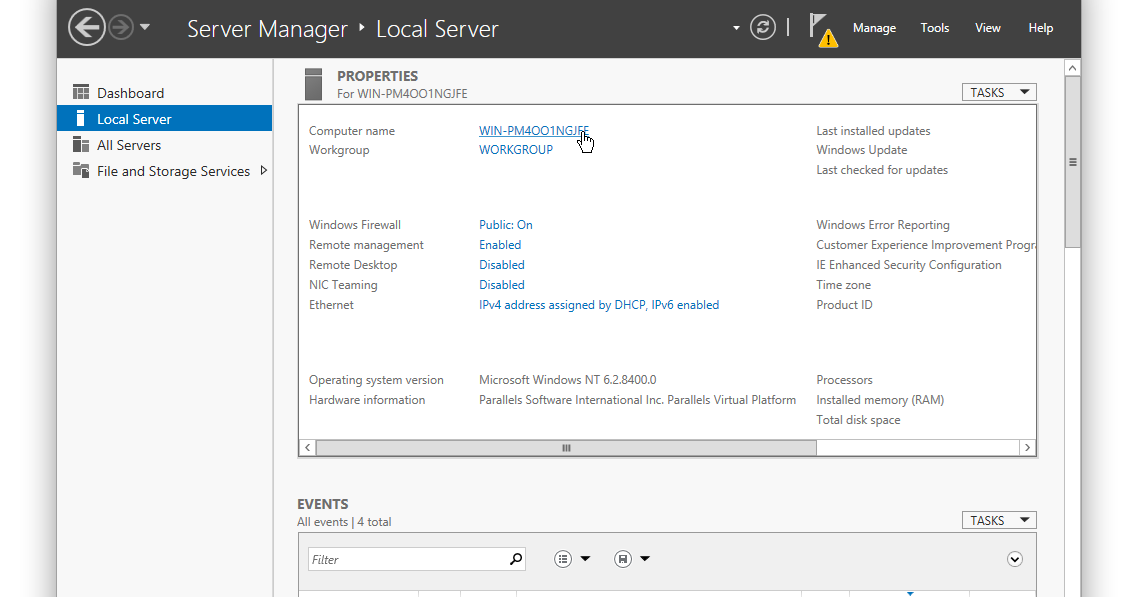
Task: Open Windows Firewall via Public: On link
Action: [505, 224]
